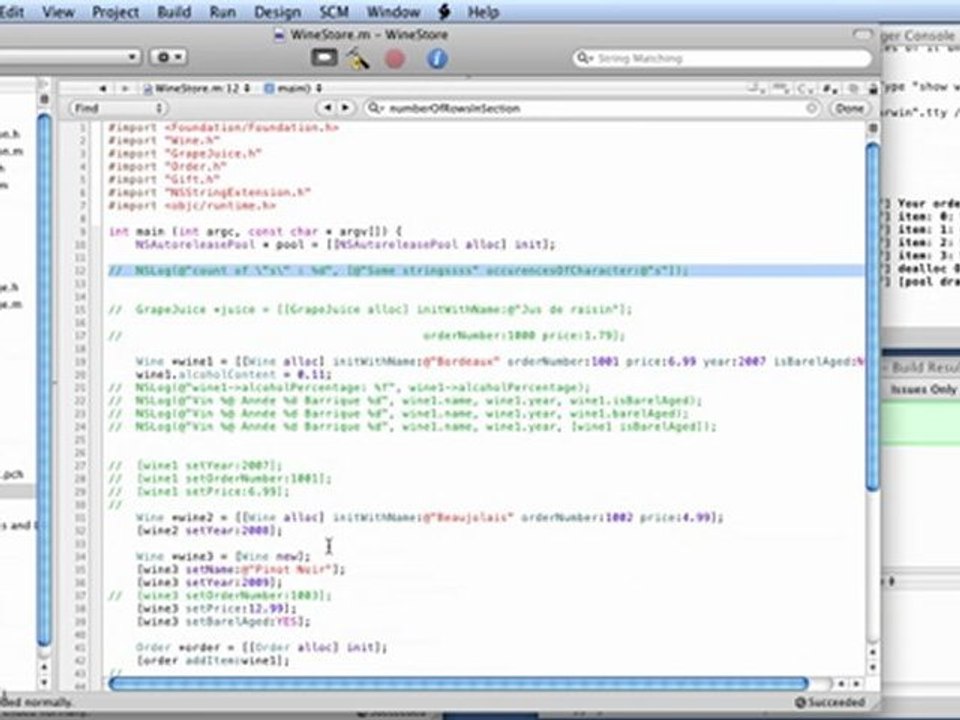Click the magnifier in the String Matching field
The image size is (960, 720).
coord(584,58)
